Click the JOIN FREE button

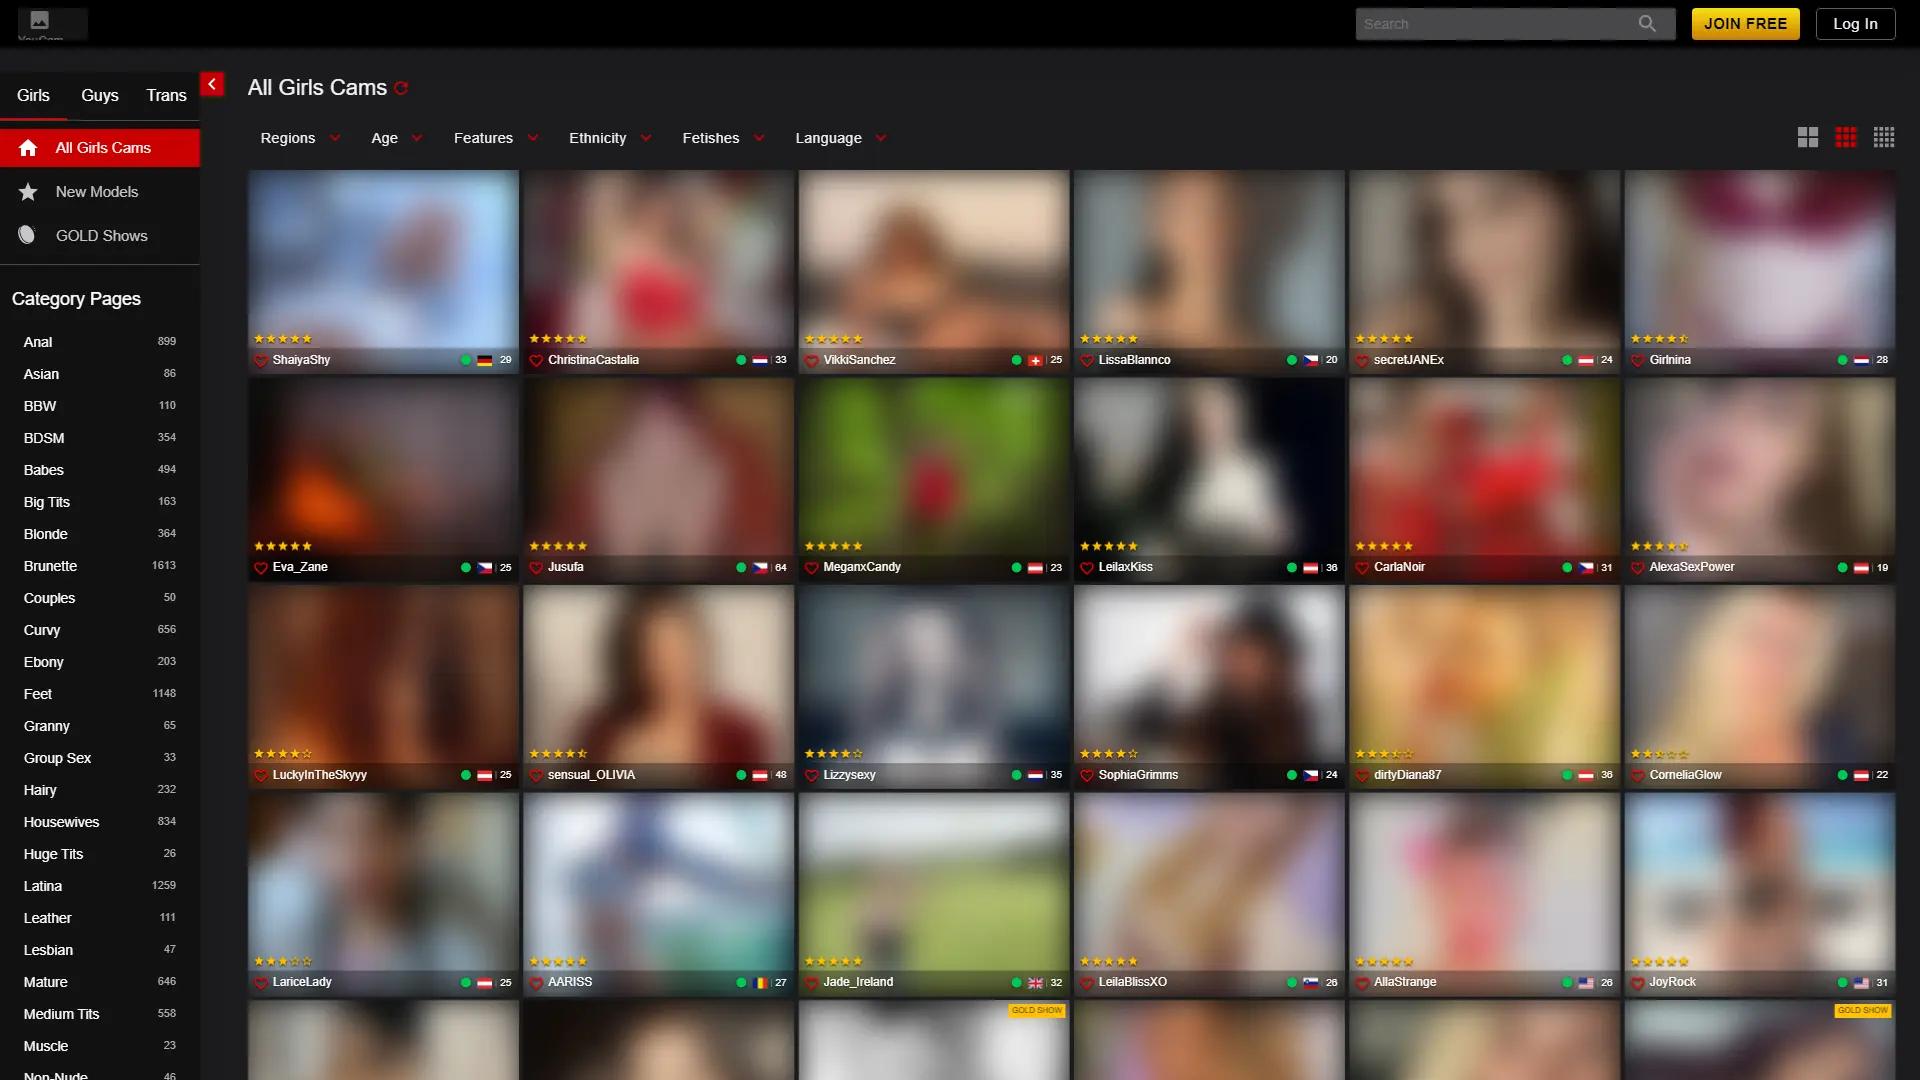pos(1744,23)
